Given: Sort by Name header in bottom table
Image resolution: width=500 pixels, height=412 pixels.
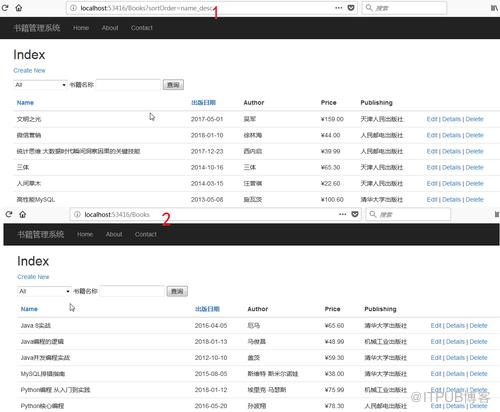Looking at the screenshot, I should pos(29,309).
